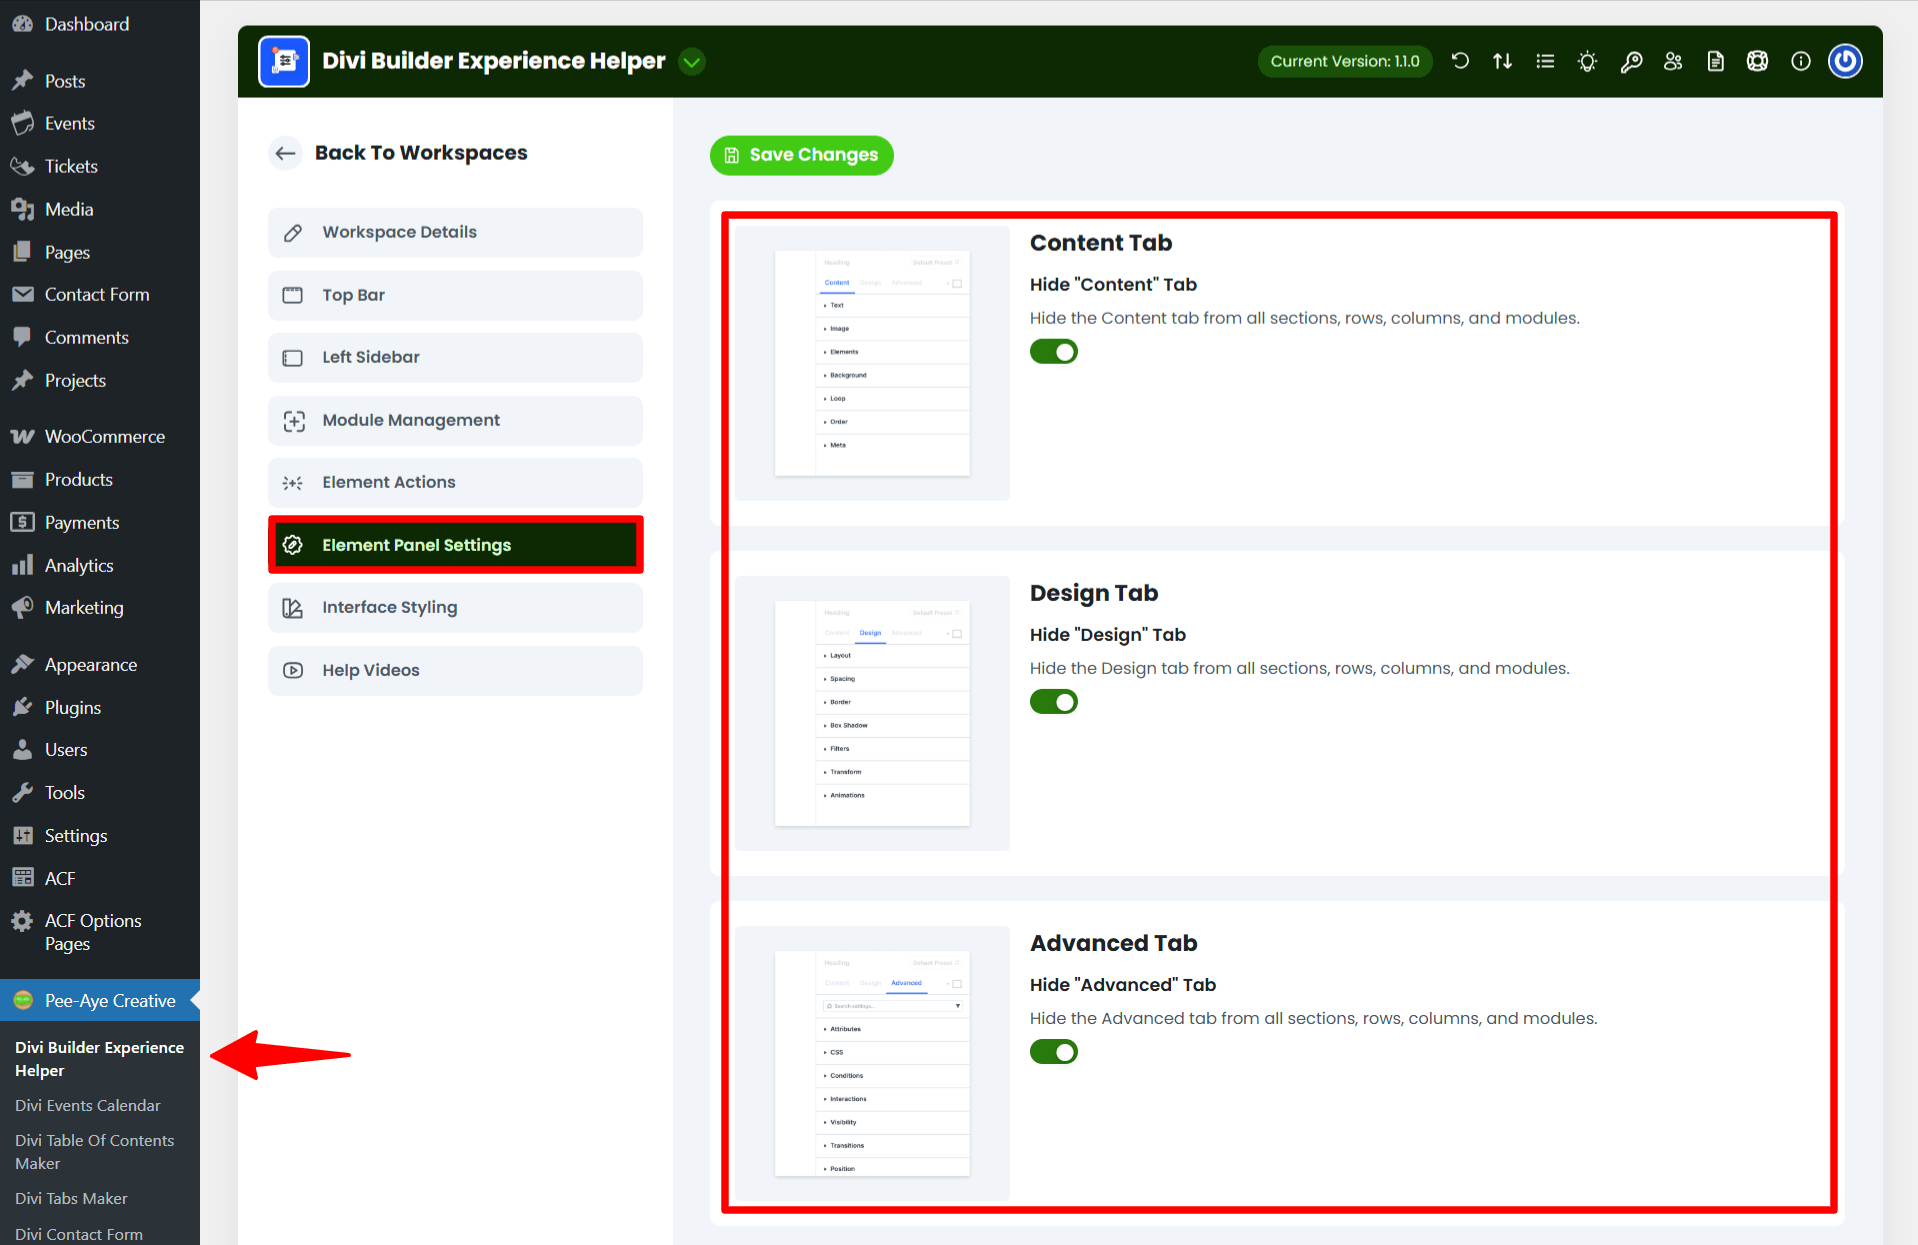Click the Payments dollar icon
This screenshot has height=1245, width=1918.
point(22,522)
